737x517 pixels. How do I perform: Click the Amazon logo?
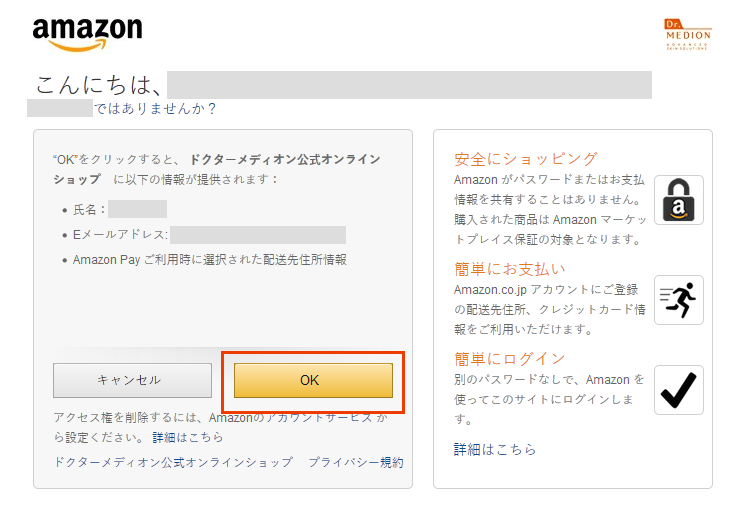[87, 33]
